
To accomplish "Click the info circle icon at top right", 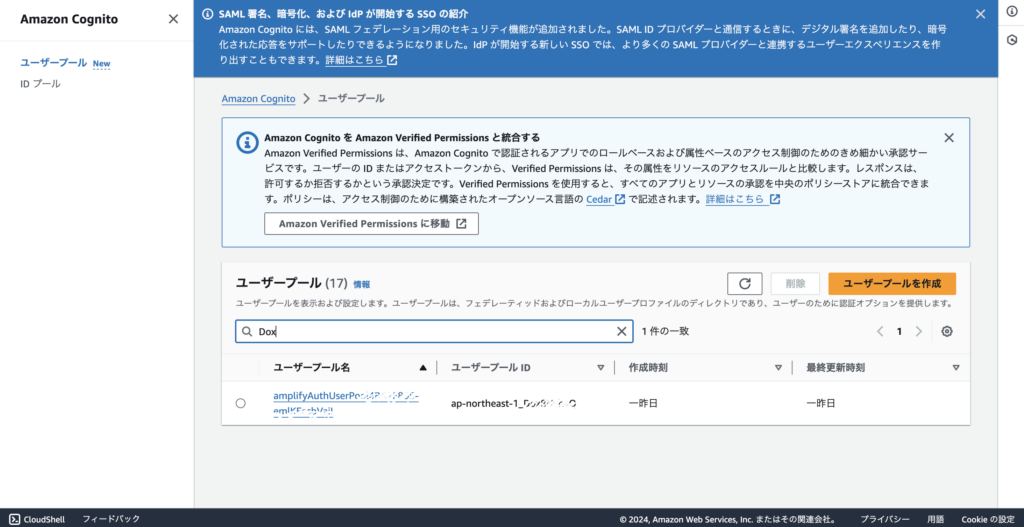I will point(1012,14).
